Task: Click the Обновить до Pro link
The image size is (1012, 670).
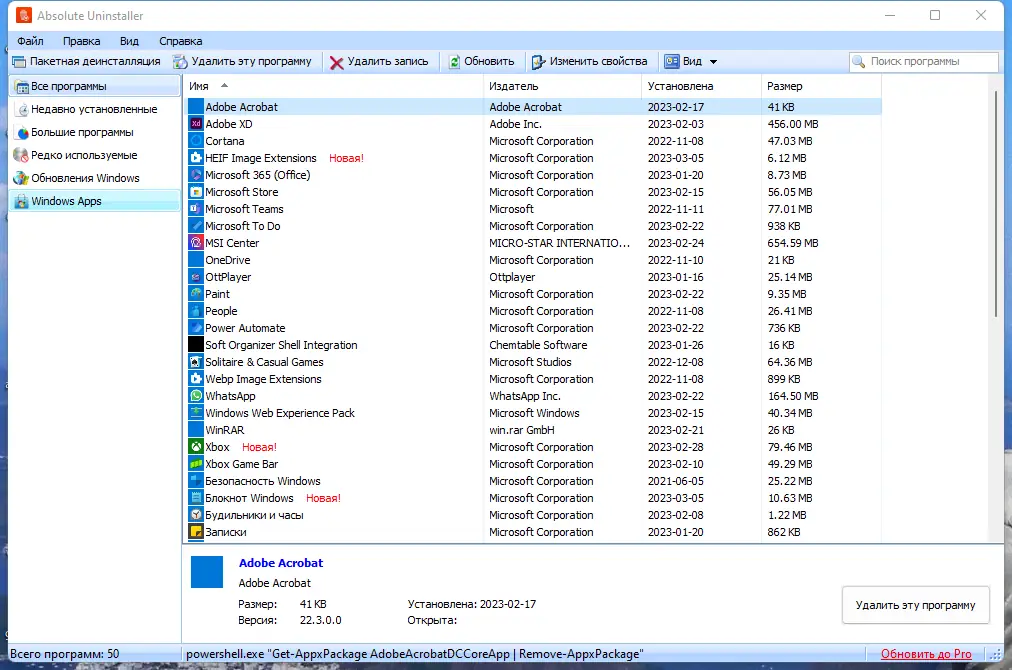Action: coord(926,655)
